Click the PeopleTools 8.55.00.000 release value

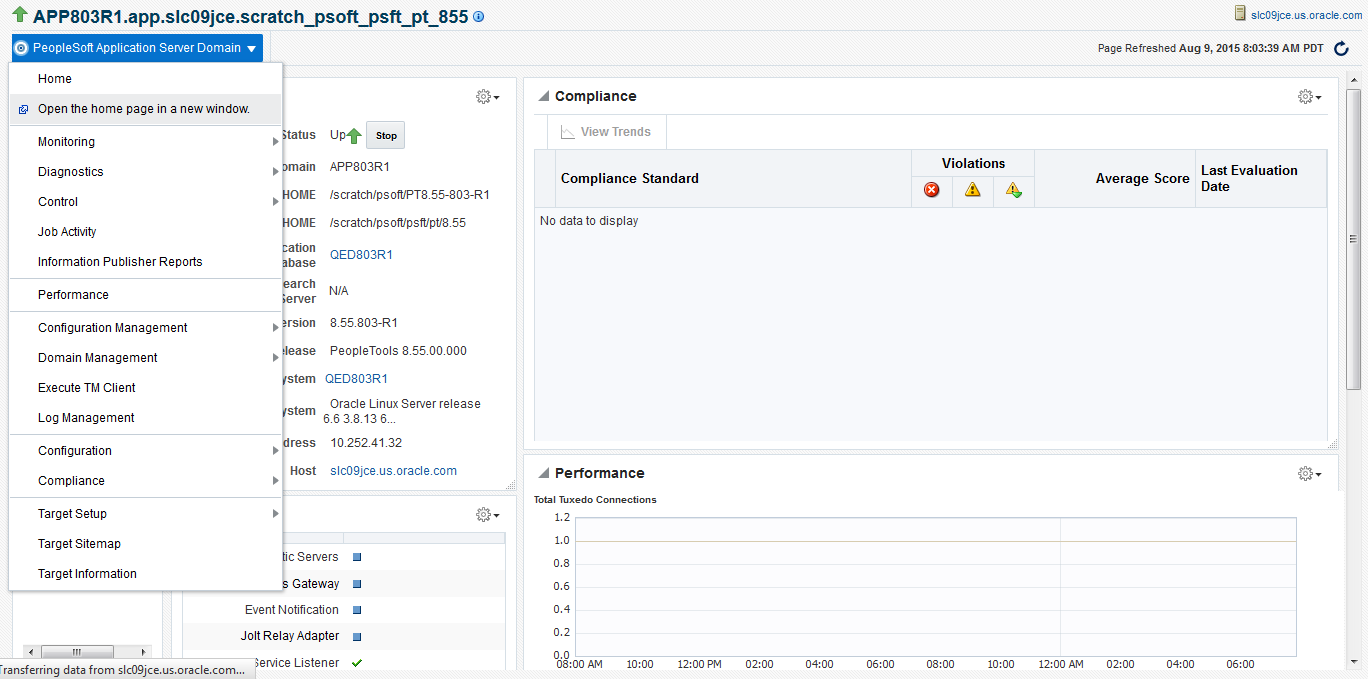[x=398, y=351]
